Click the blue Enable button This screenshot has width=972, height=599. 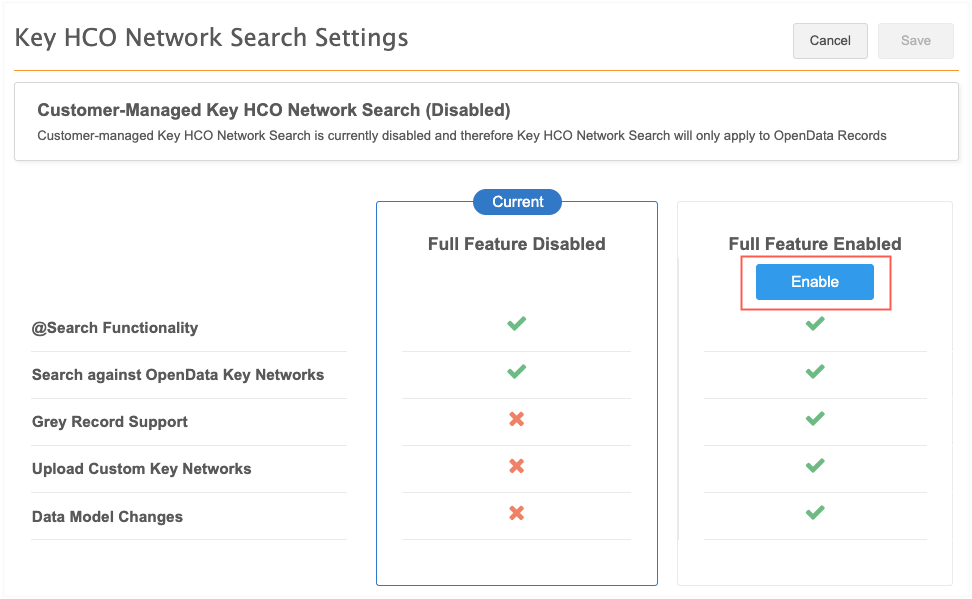pyautogui.click(x=814, y=282)
